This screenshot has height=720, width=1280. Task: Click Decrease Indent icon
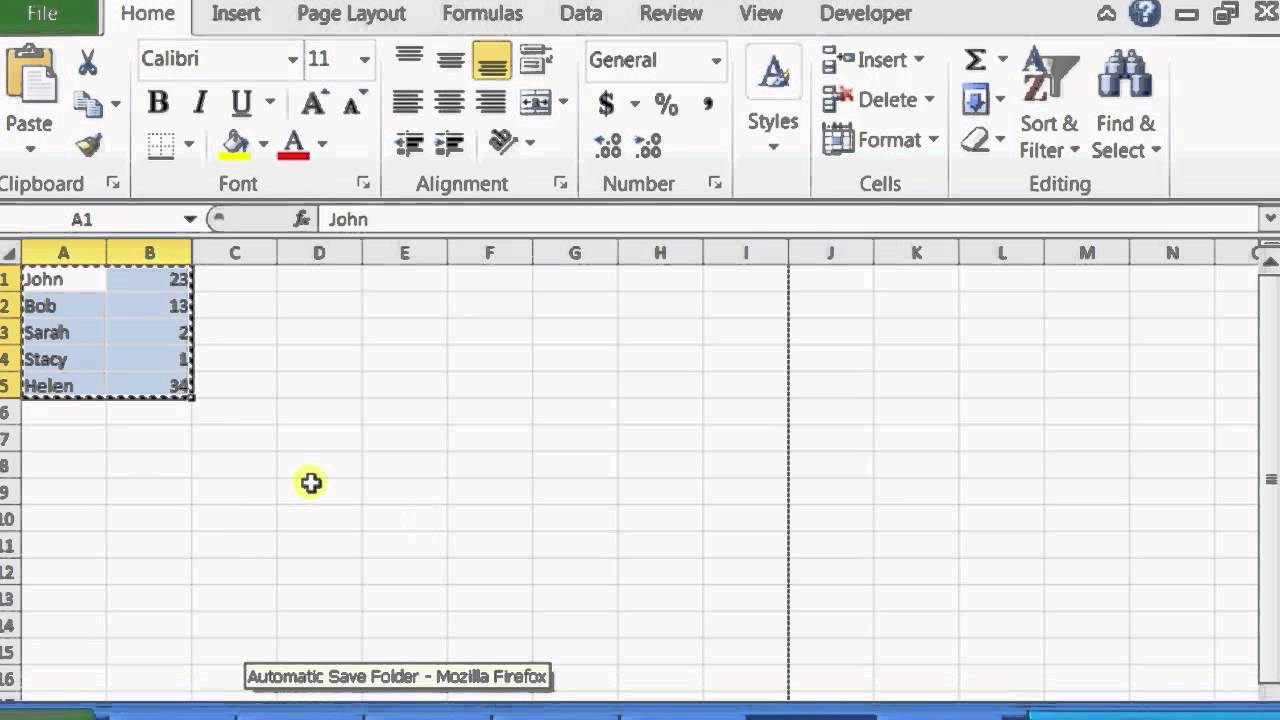click(x=409, y=143)
